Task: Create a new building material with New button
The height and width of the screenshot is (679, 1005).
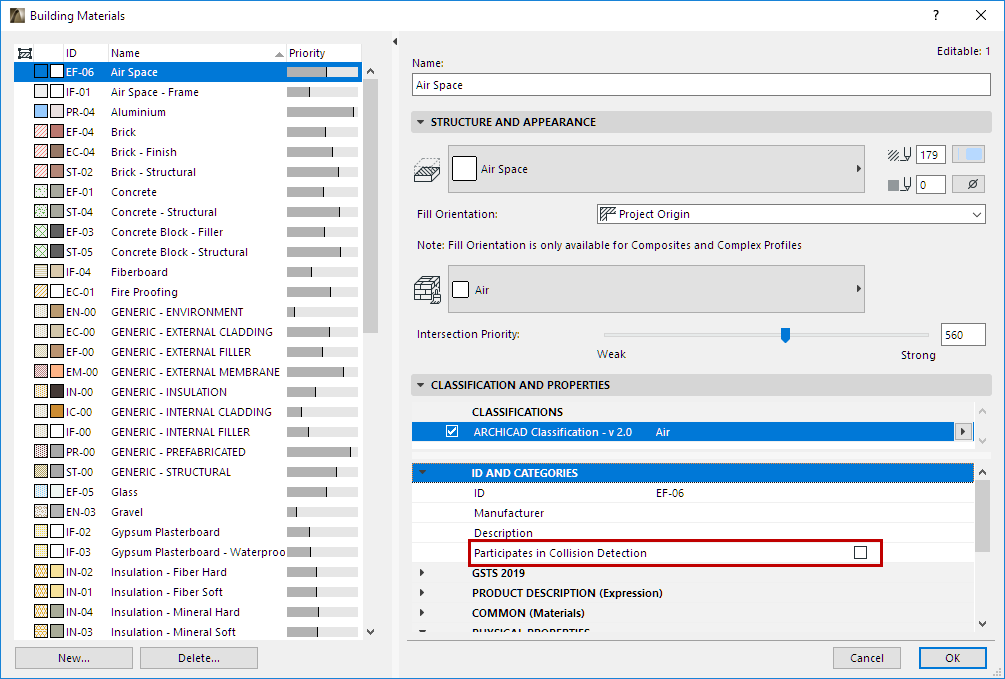Action: [73, 657]
